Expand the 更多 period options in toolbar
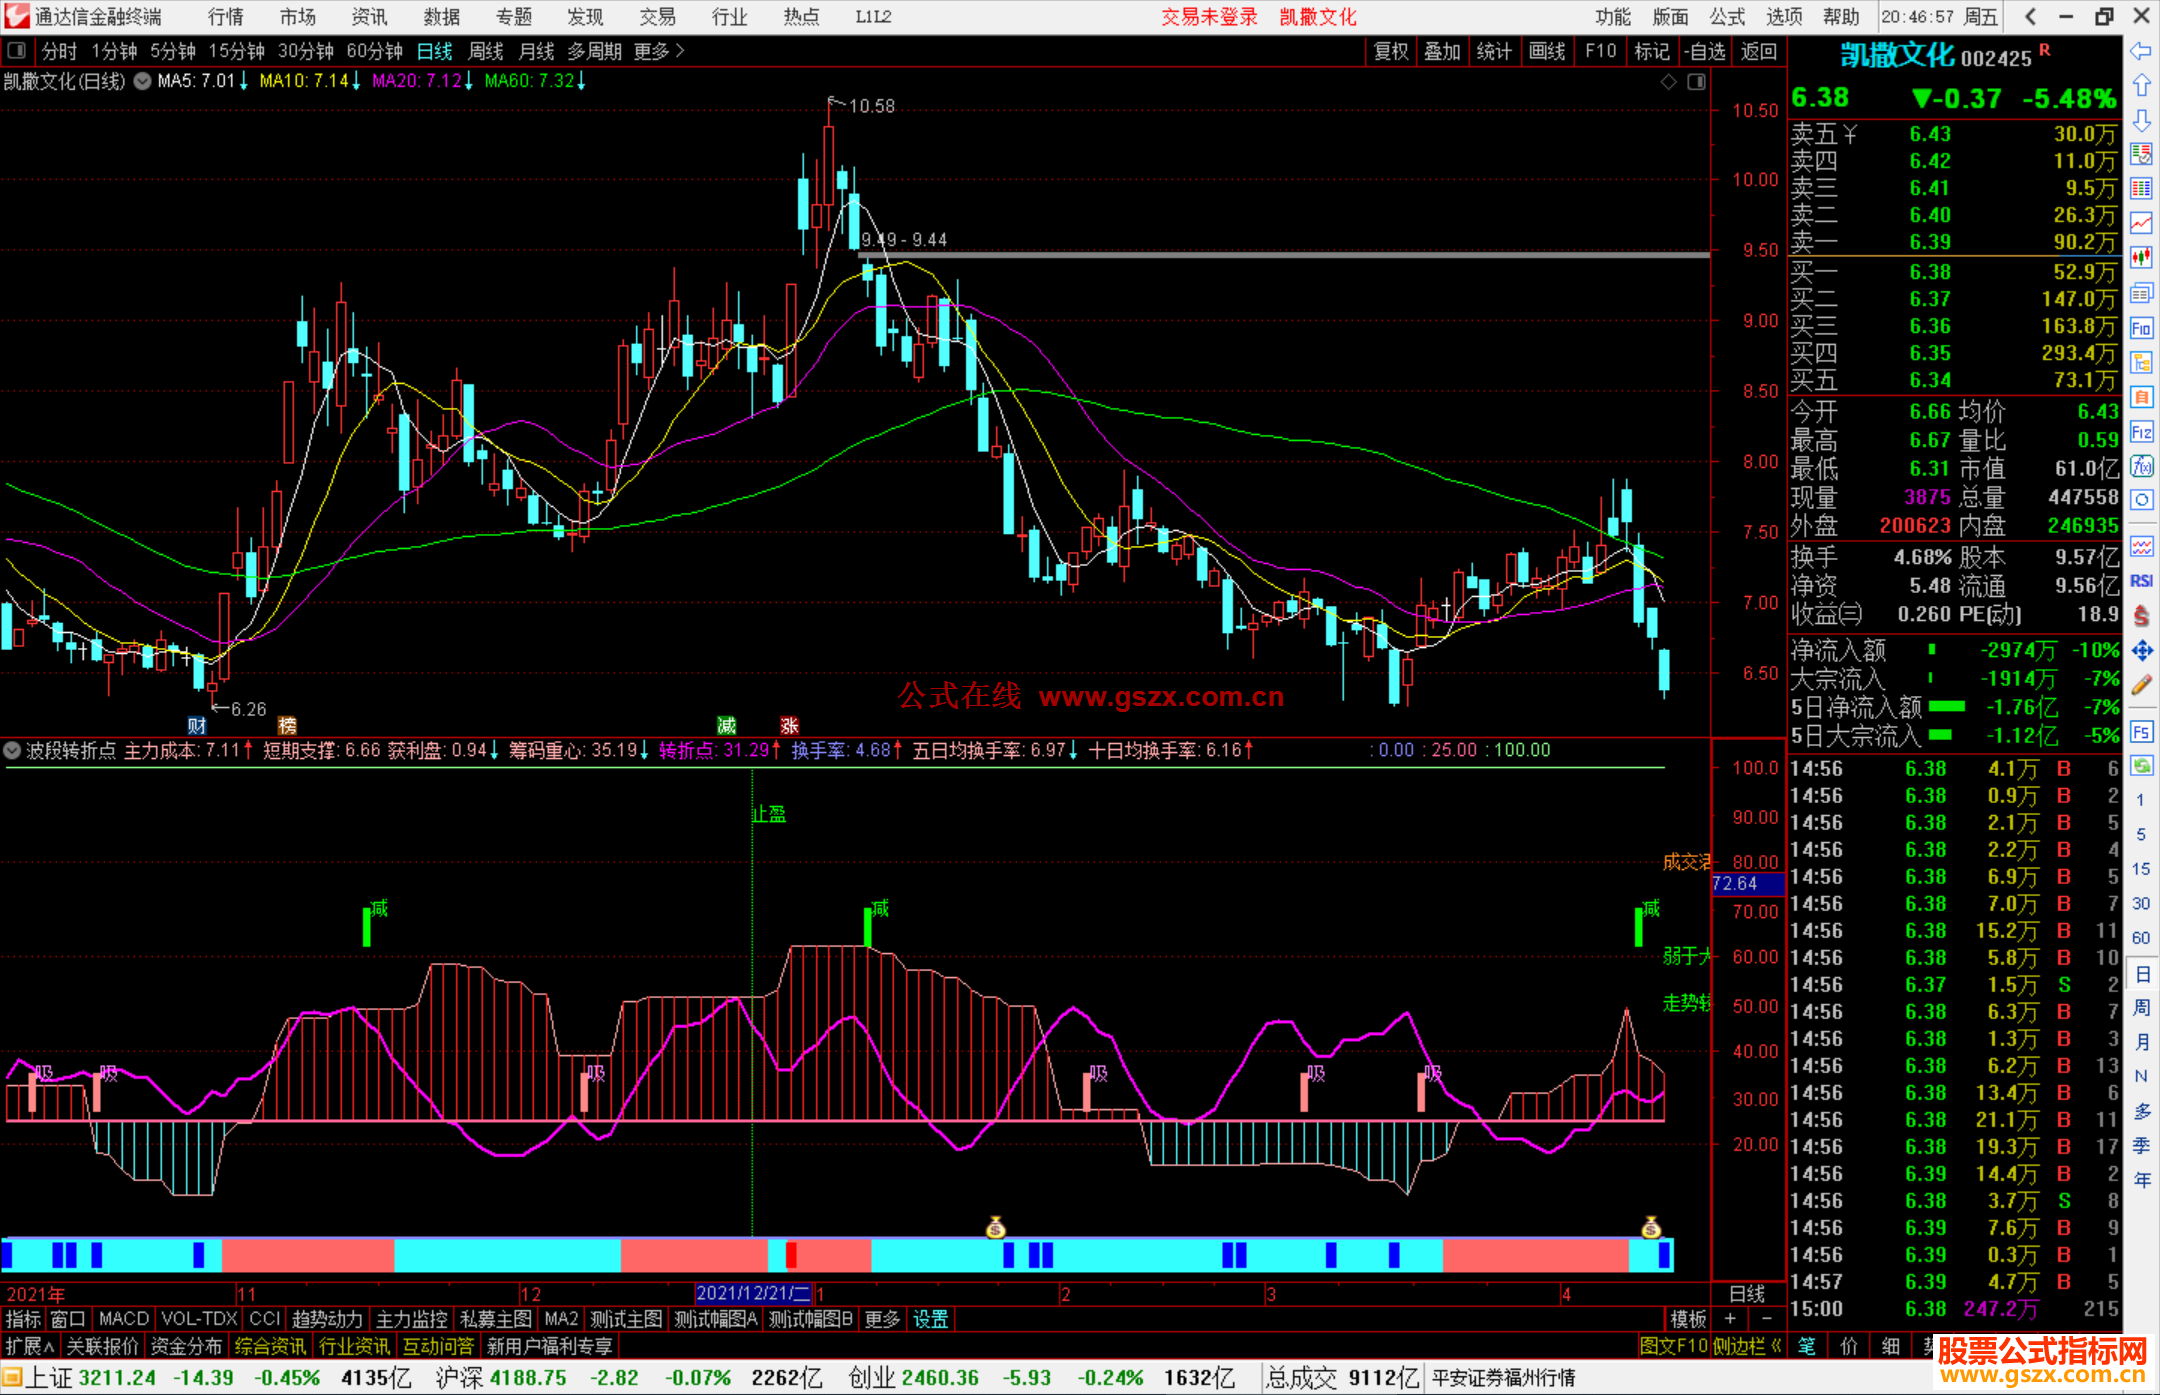This screenshot has height=1395, width=2160. [659, 51]
